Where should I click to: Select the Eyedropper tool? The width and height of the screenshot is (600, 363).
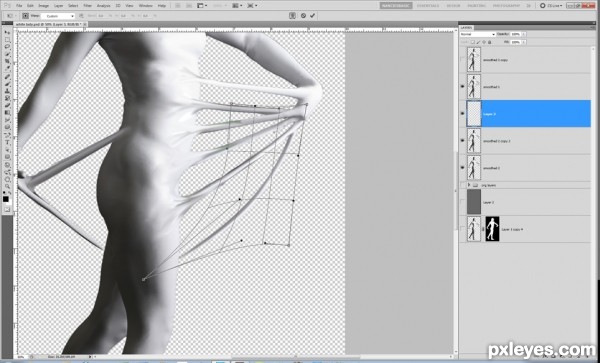point(7,67)
